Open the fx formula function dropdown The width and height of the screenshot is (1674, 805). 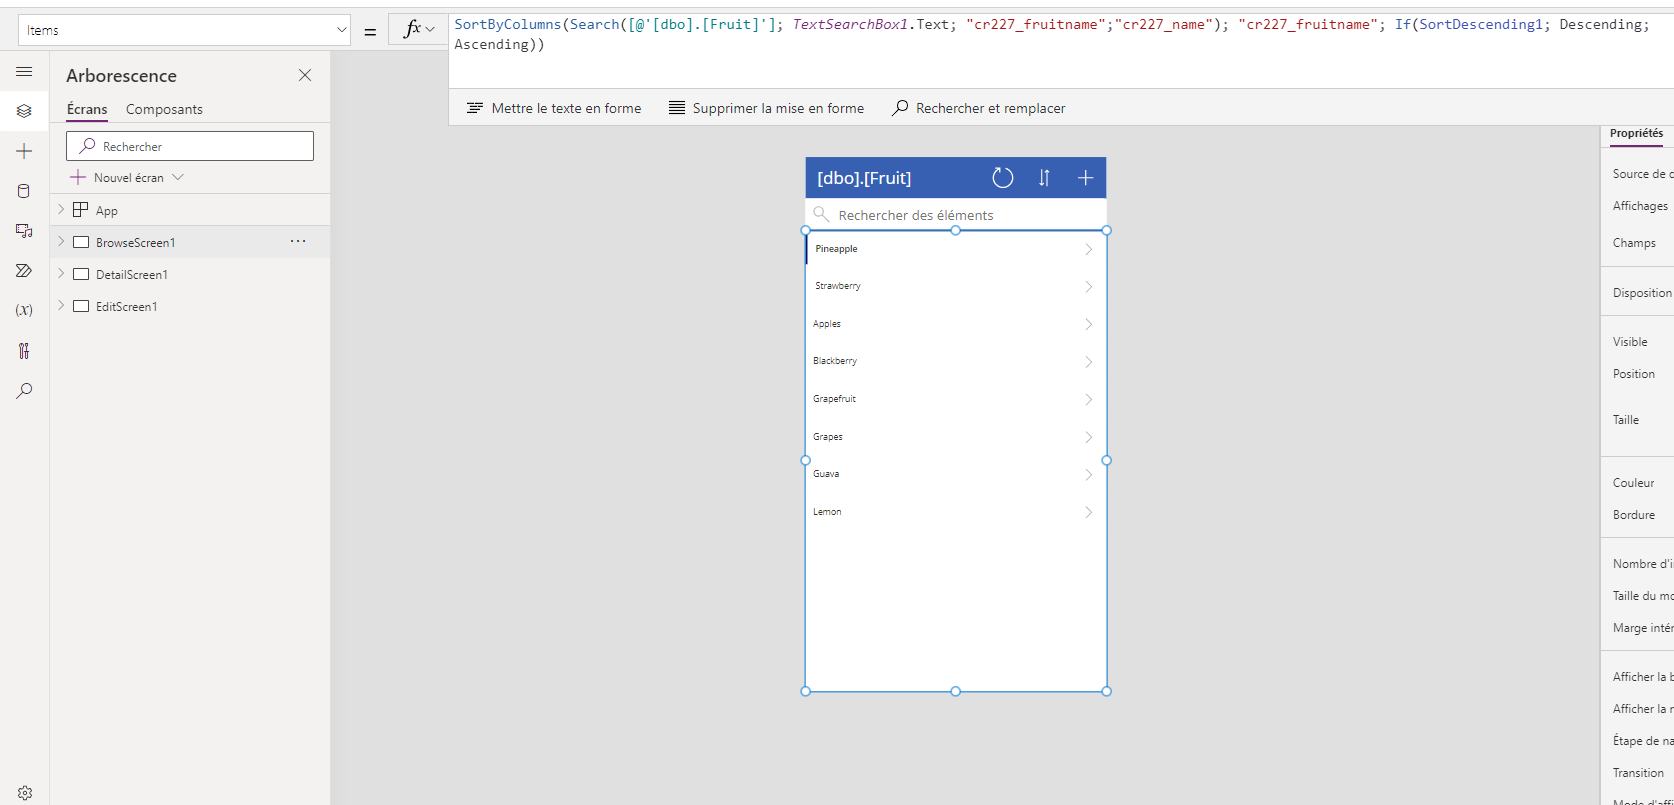tap(419, 30)
